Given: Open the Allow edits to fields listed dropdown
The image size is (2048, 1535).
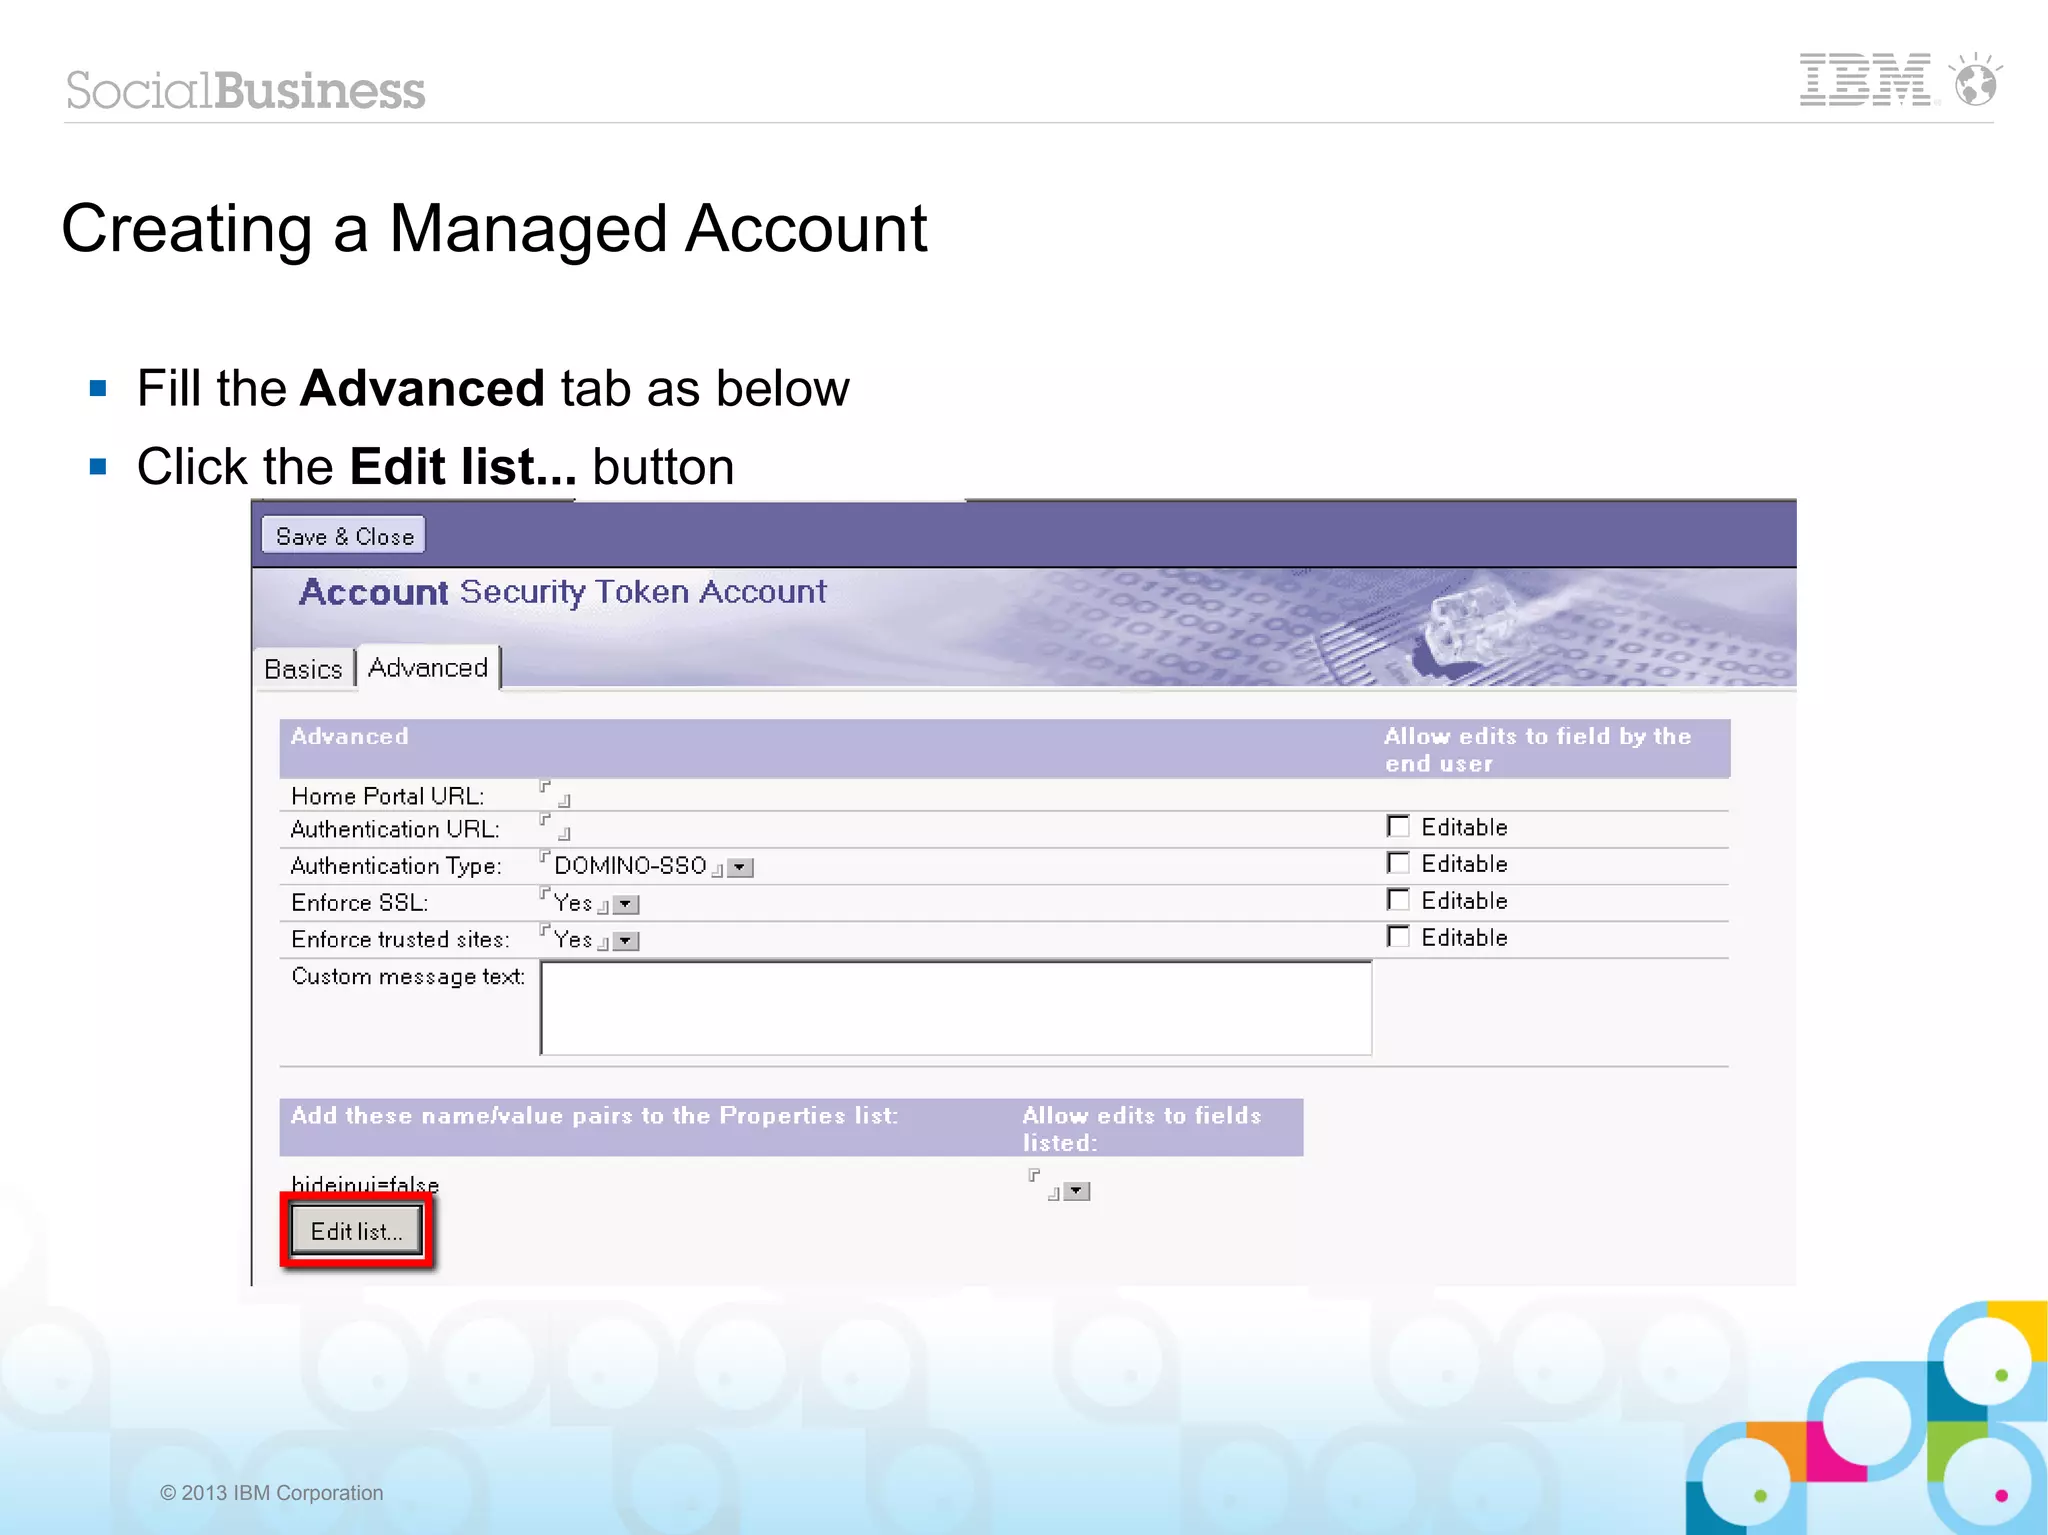Looking at the screenshot, I should (1077, 1191).
